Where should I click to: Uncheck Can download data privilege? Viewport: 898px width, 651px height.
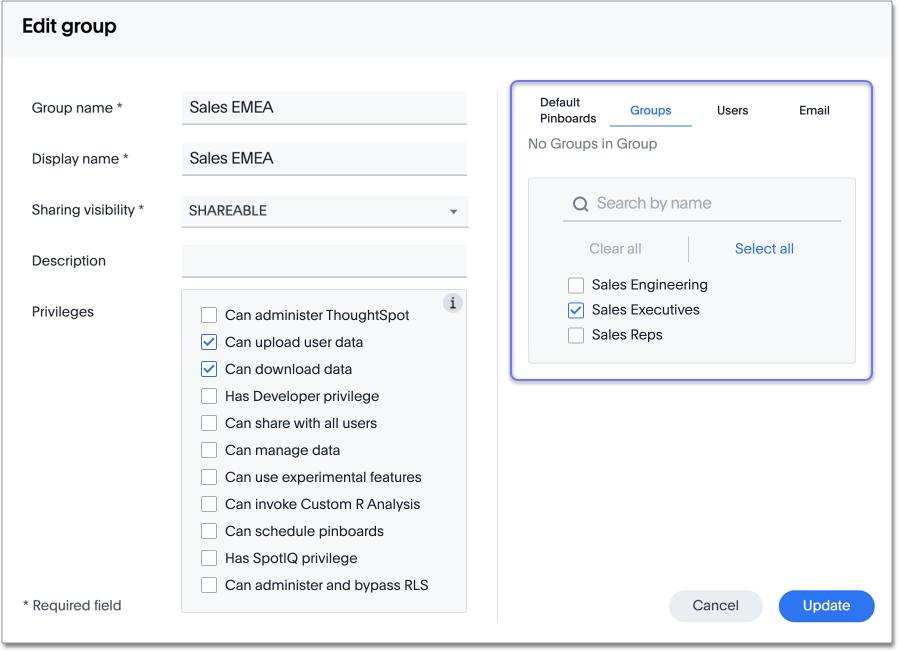(209, 369)
